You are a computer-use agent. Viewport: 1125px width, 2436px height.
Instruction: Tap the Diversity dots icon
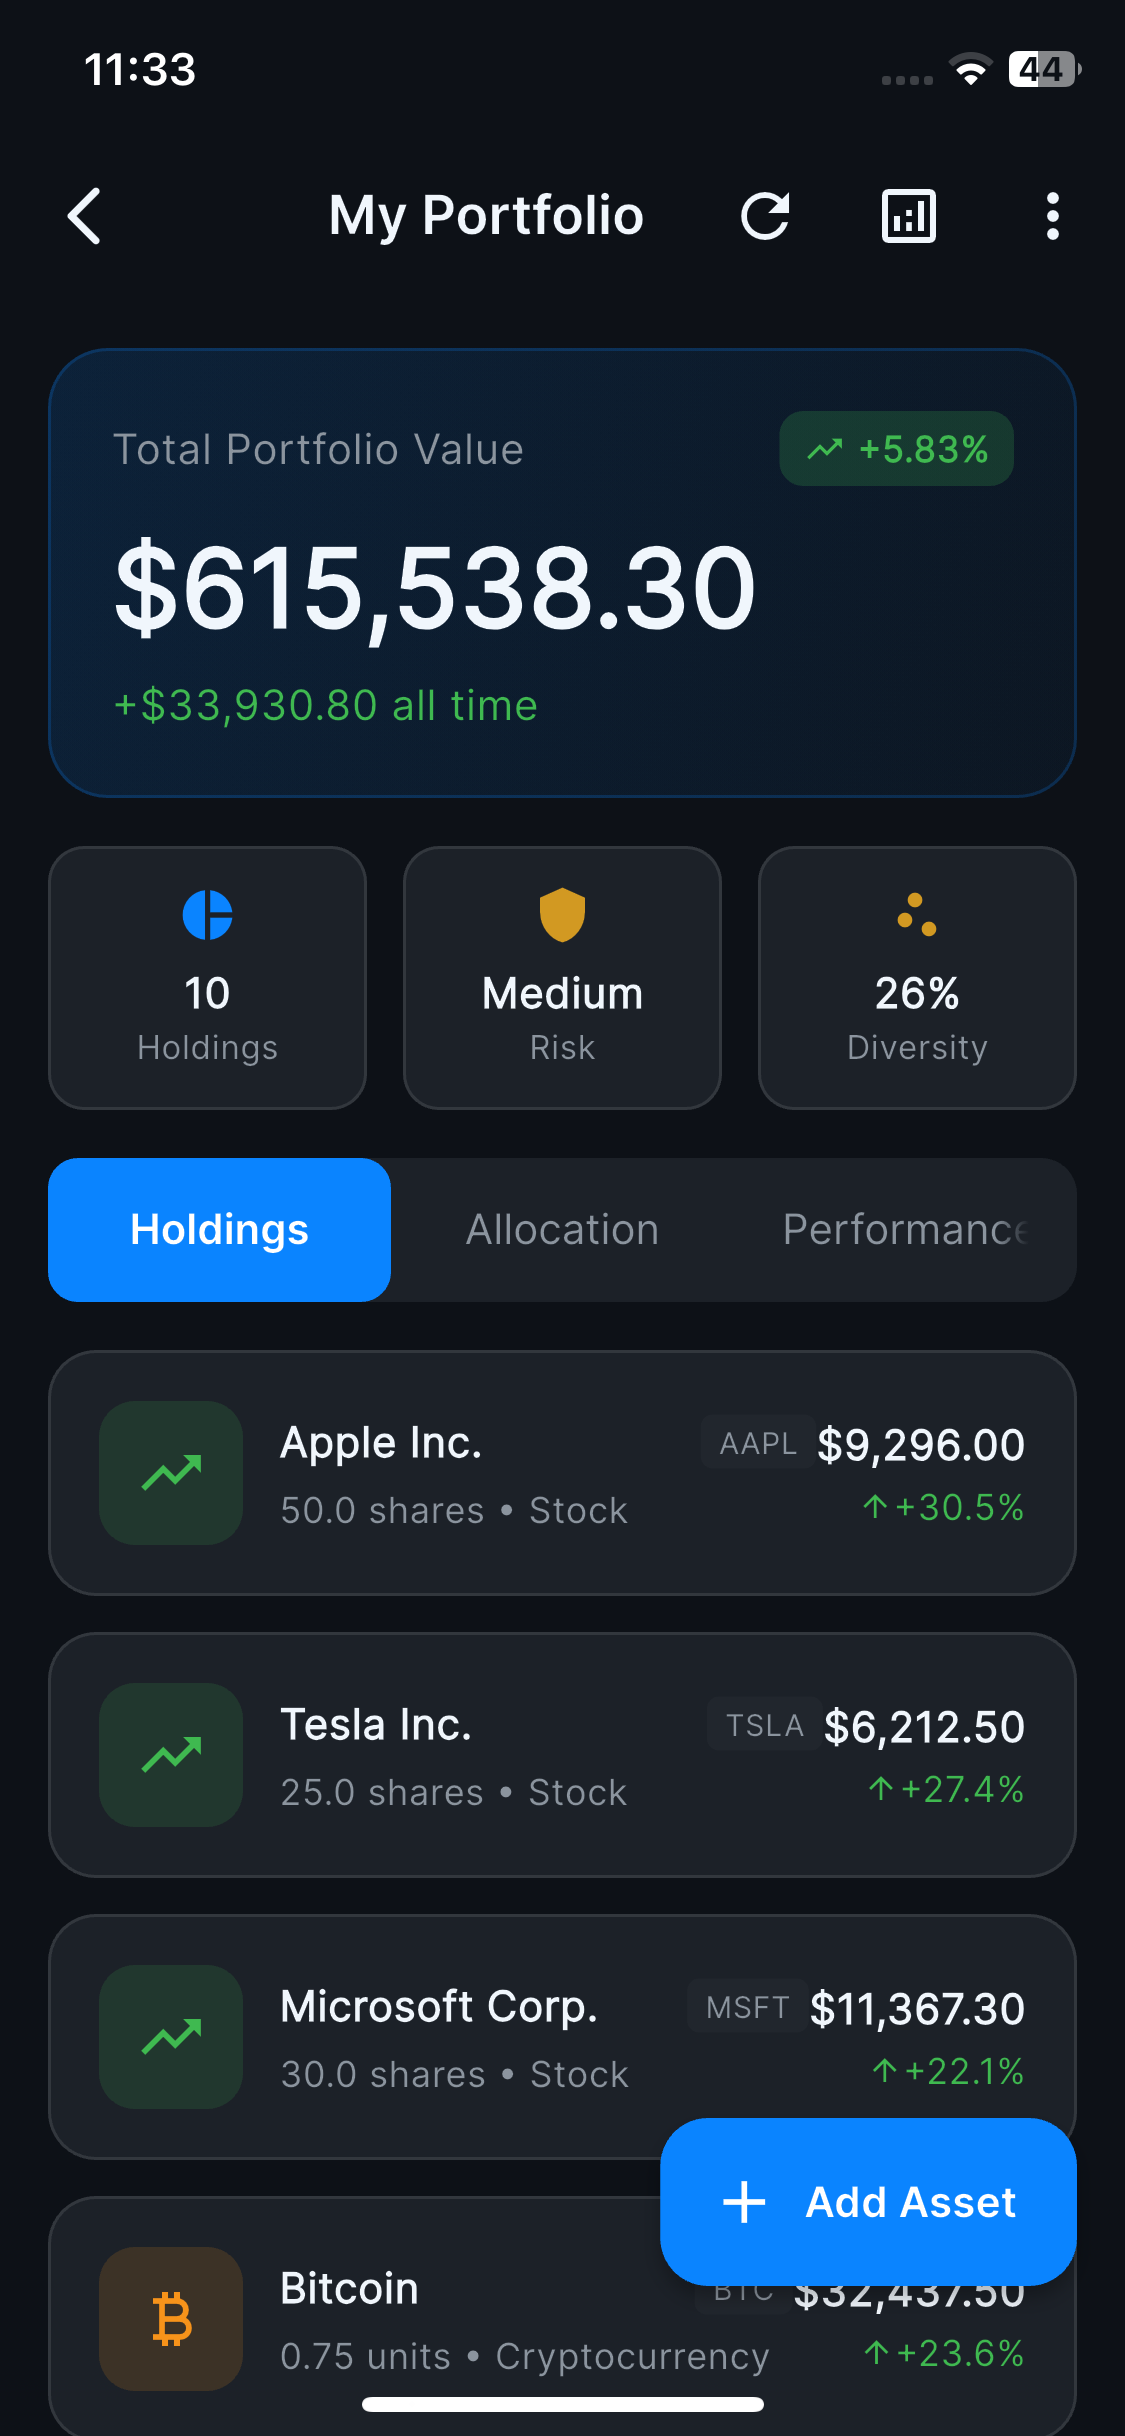coord(917,914)
